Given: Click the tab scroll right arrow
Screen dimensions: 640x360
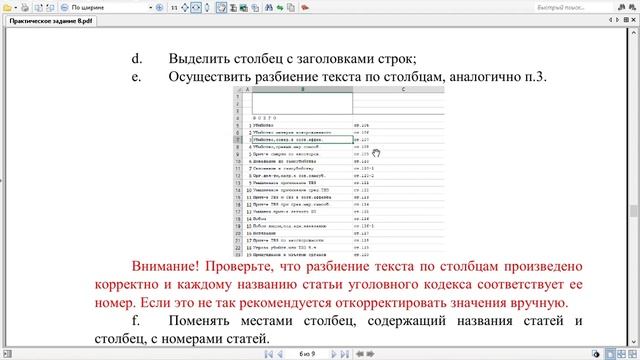Looking at the screenshot, I should pos(617,20).
